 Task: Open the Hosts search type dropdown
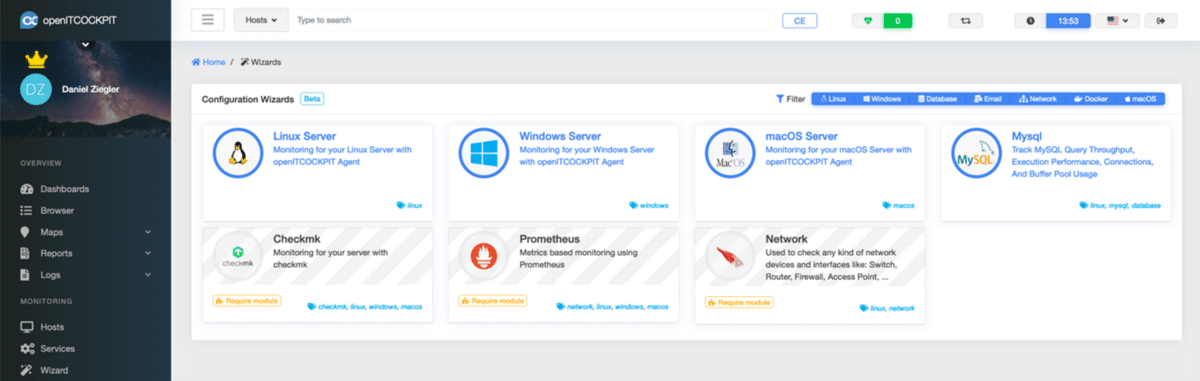click(x=261, y=20)
